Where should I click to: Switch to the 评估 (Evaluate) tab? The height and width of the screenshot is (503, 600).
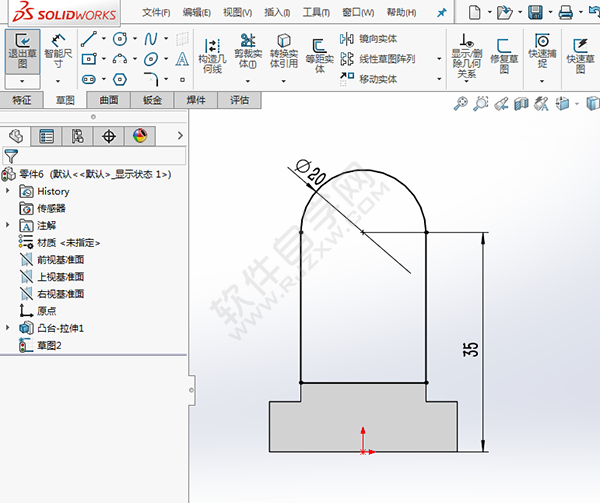pyautogui.click(x=240, y=100)
